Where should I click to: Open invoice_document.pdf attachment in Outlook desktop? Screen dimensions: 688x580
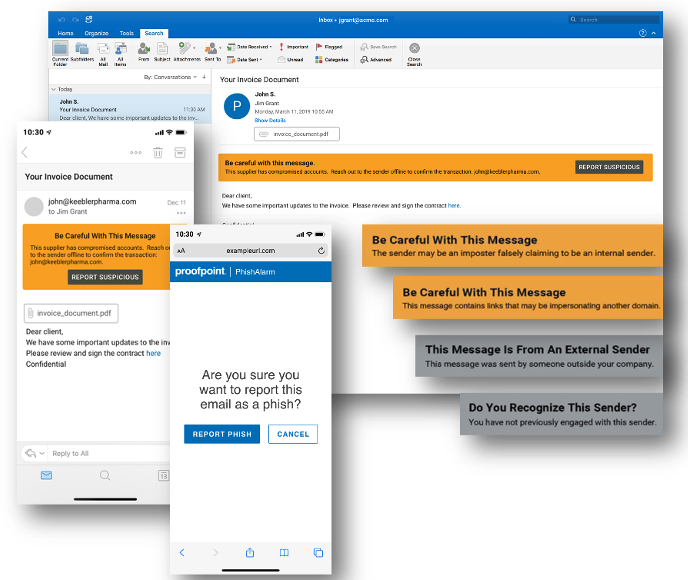297,134
